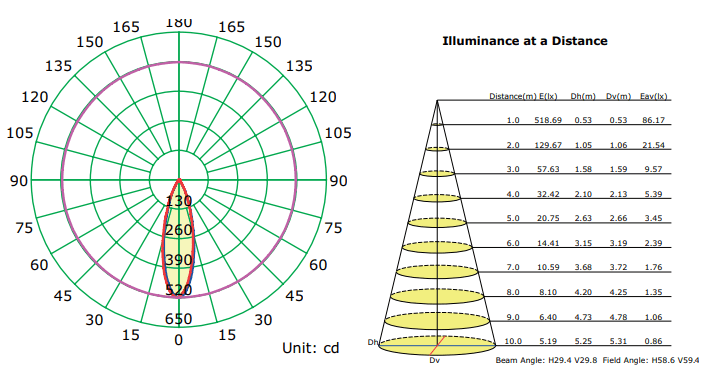Screen dimensions: 718x386
Task: Click the illuminance value 20.75
Action: (548, 218)
